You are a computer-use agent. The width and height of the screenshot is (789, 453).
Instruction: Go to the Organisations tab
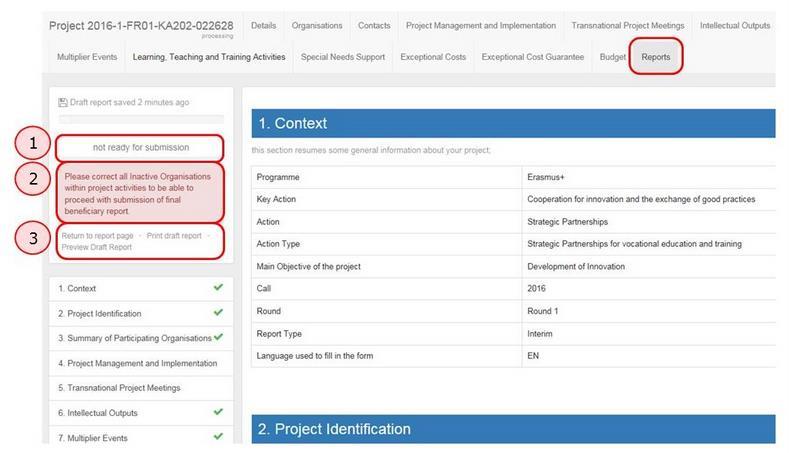pyautogui.click(x=317, y=26)
